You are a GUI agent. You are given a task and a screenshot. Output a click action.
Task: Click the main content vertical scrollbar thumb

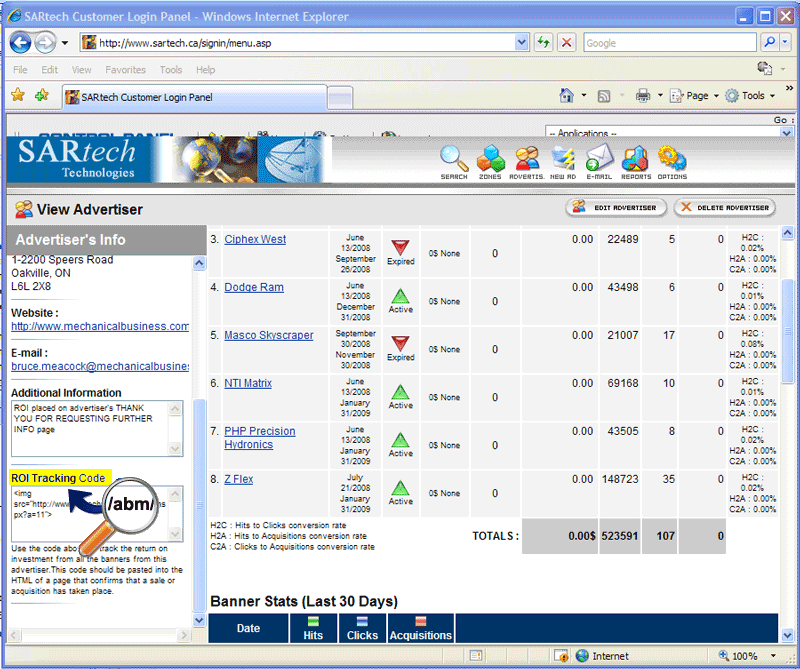787,331
